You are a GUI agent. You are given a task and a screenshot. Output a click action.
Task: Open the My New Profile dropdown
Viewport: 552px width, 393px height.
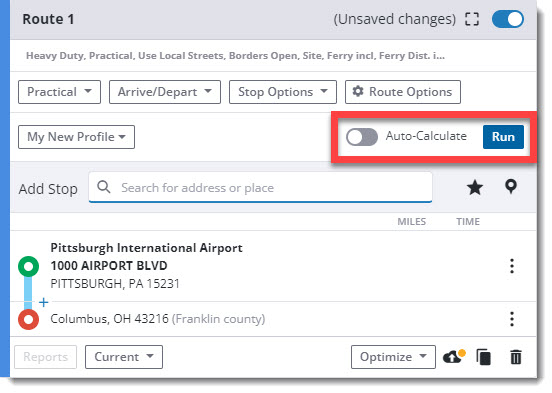pos(76,137)
